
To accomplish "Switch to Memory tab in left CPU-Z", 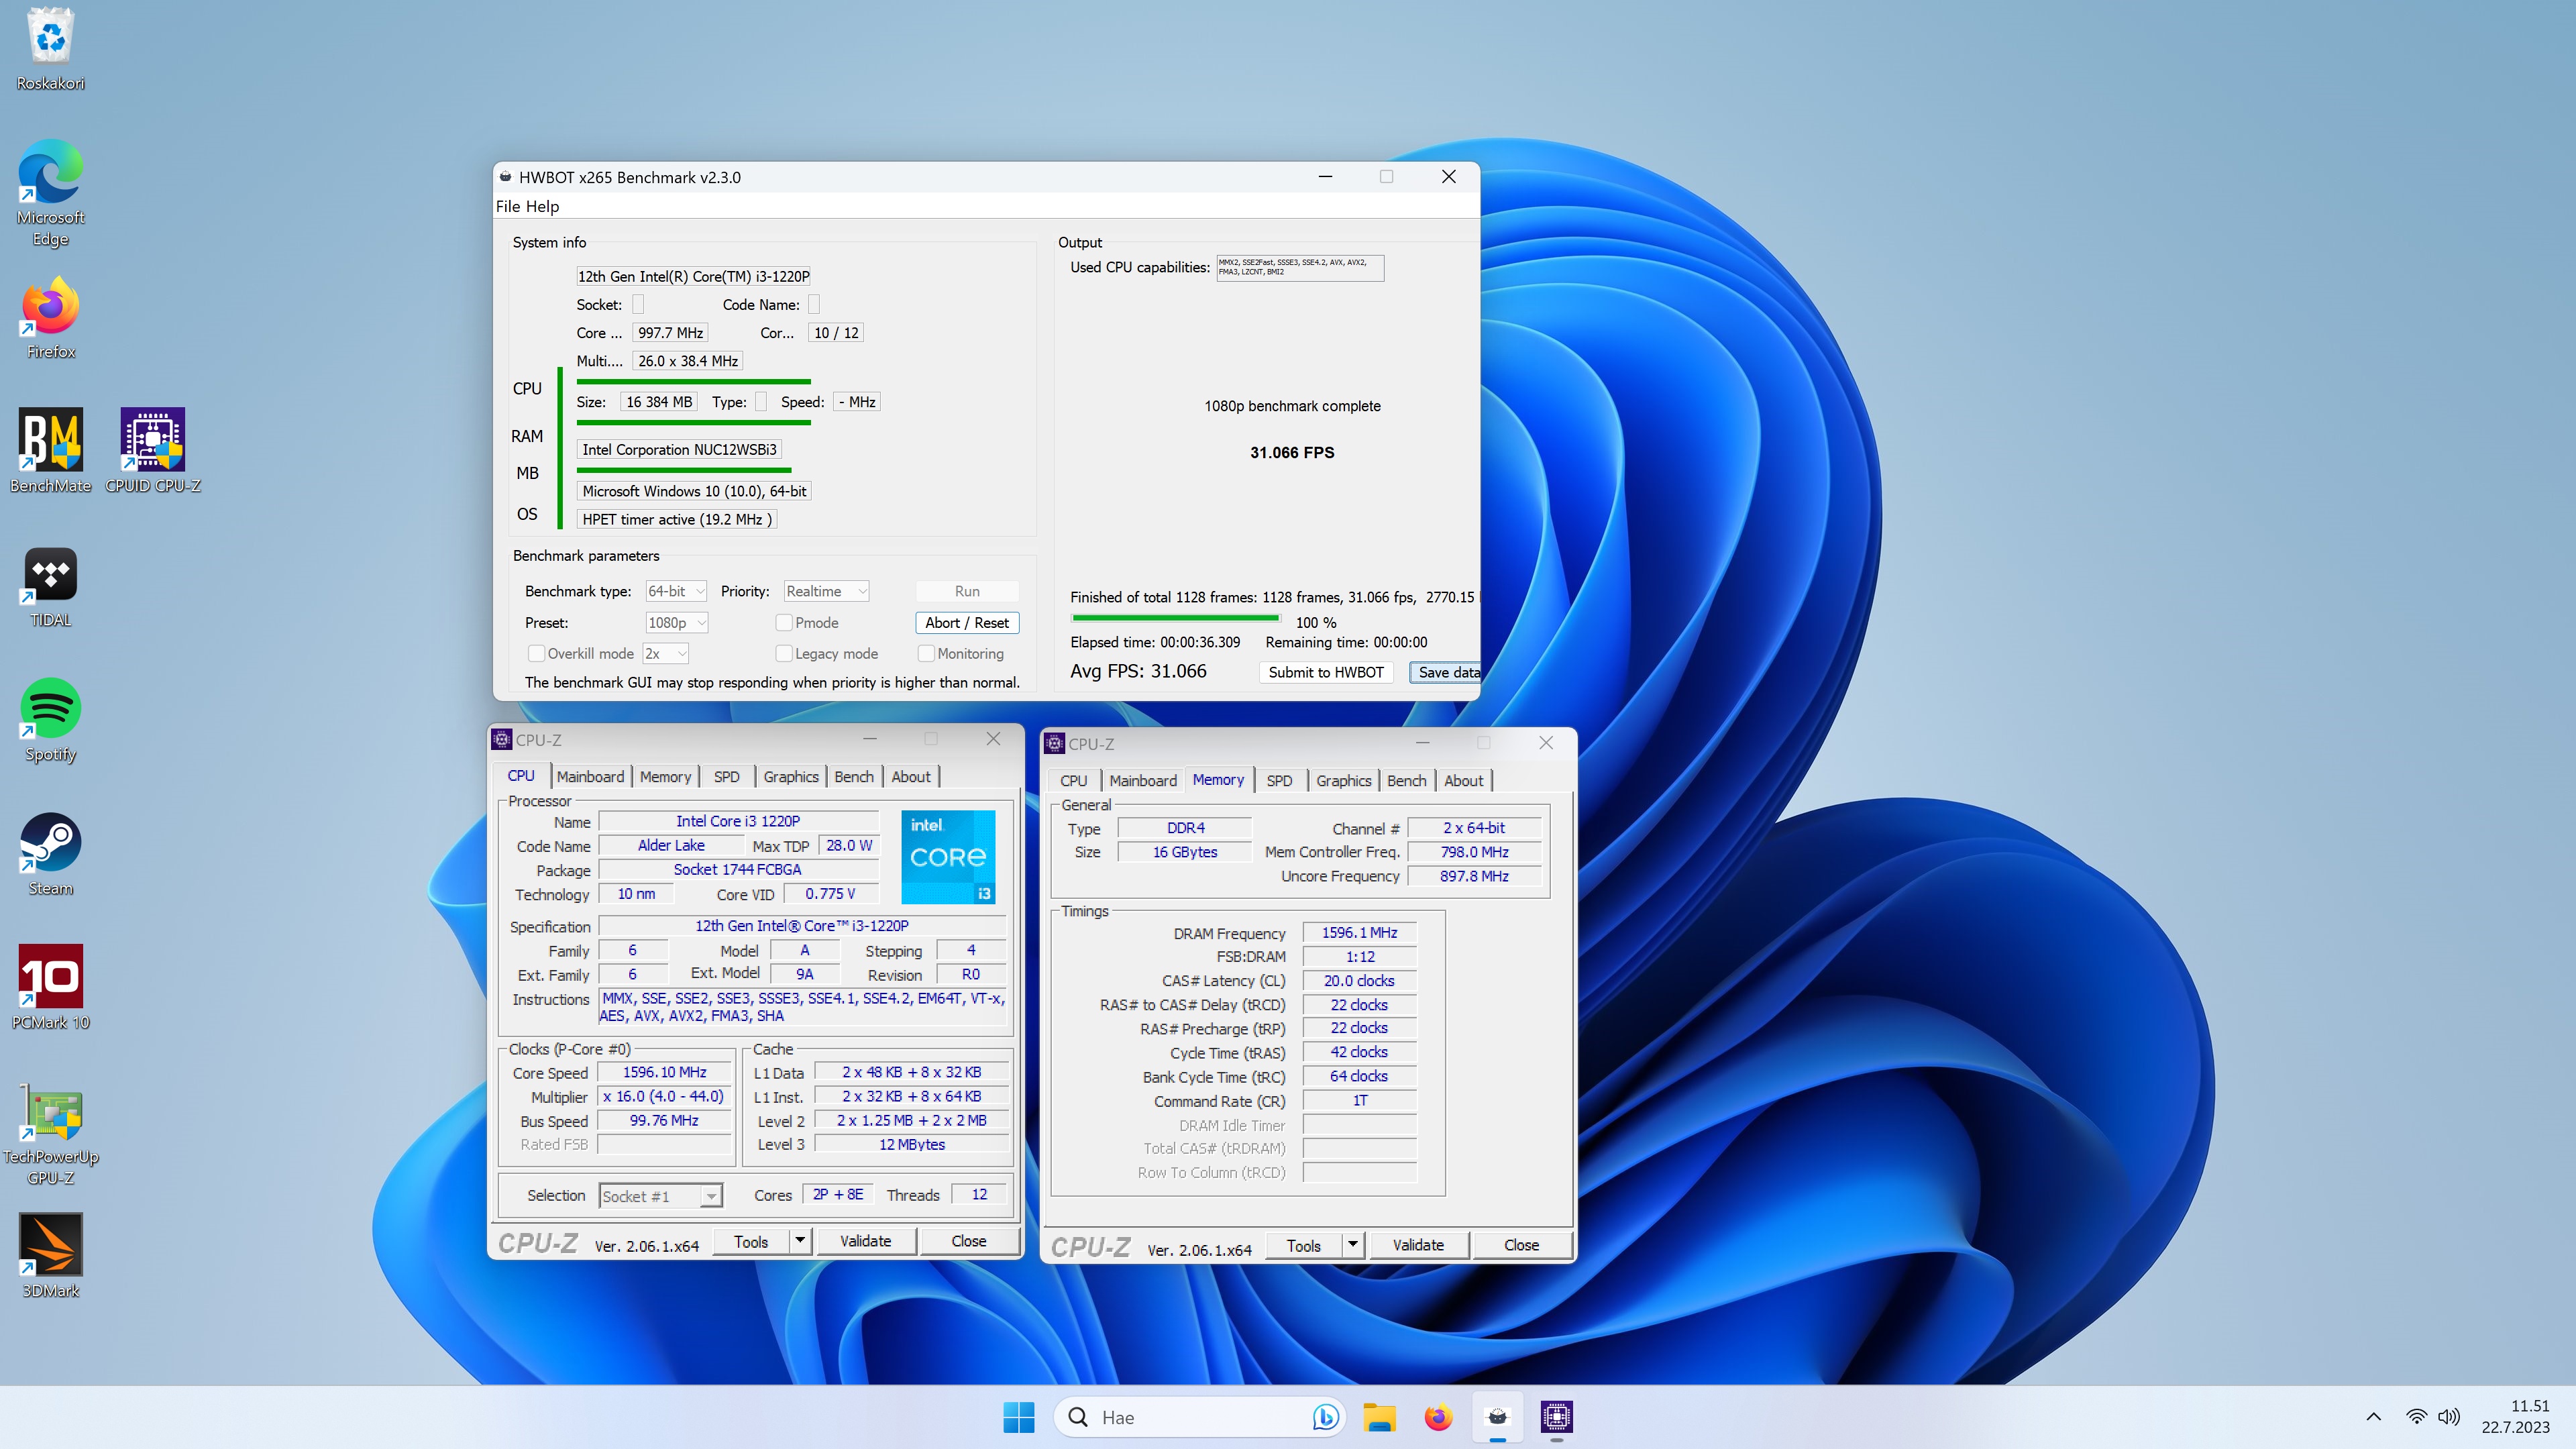I will (x=665, y=776).
